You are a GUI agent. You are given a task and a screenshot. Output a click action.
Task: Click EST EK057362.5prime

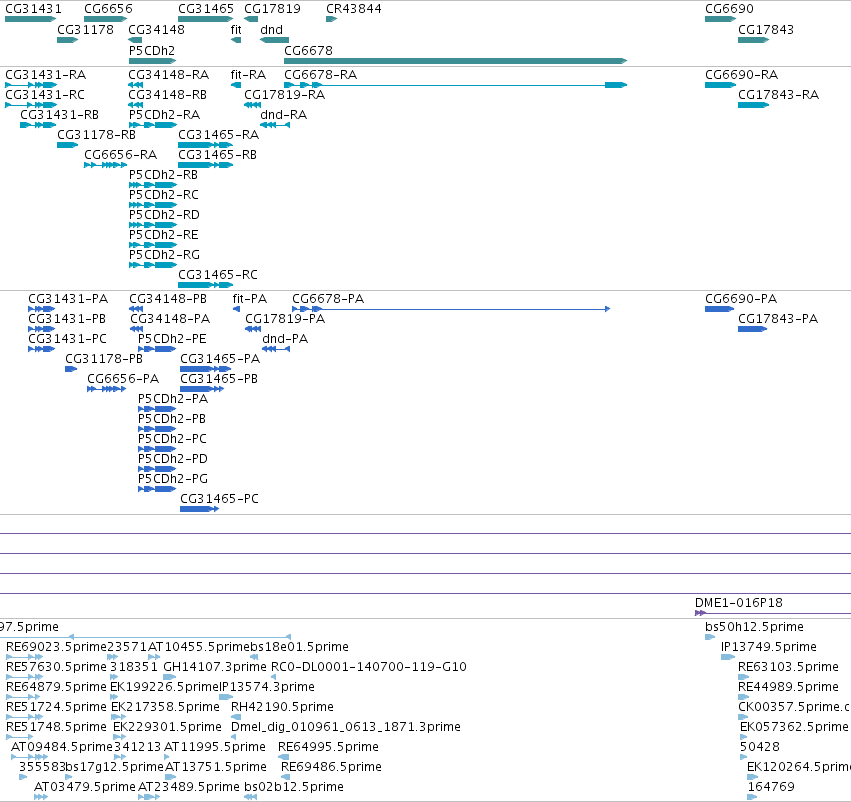click(x=794, y=727)
